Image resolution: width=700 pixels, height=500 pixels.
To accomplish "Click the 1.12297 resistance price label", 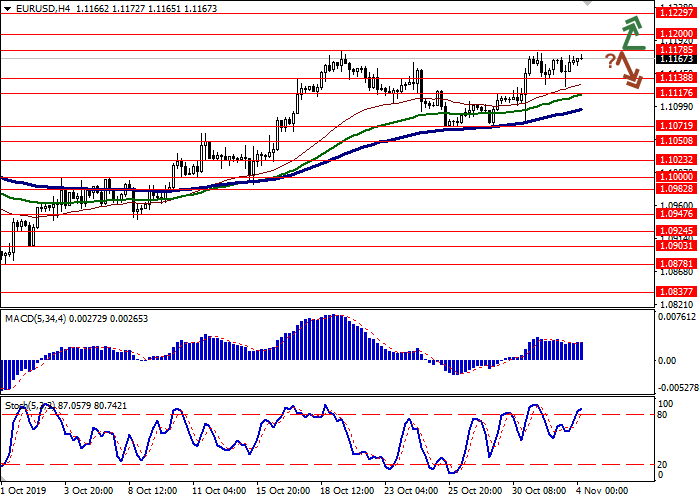I will pos(676,13).
